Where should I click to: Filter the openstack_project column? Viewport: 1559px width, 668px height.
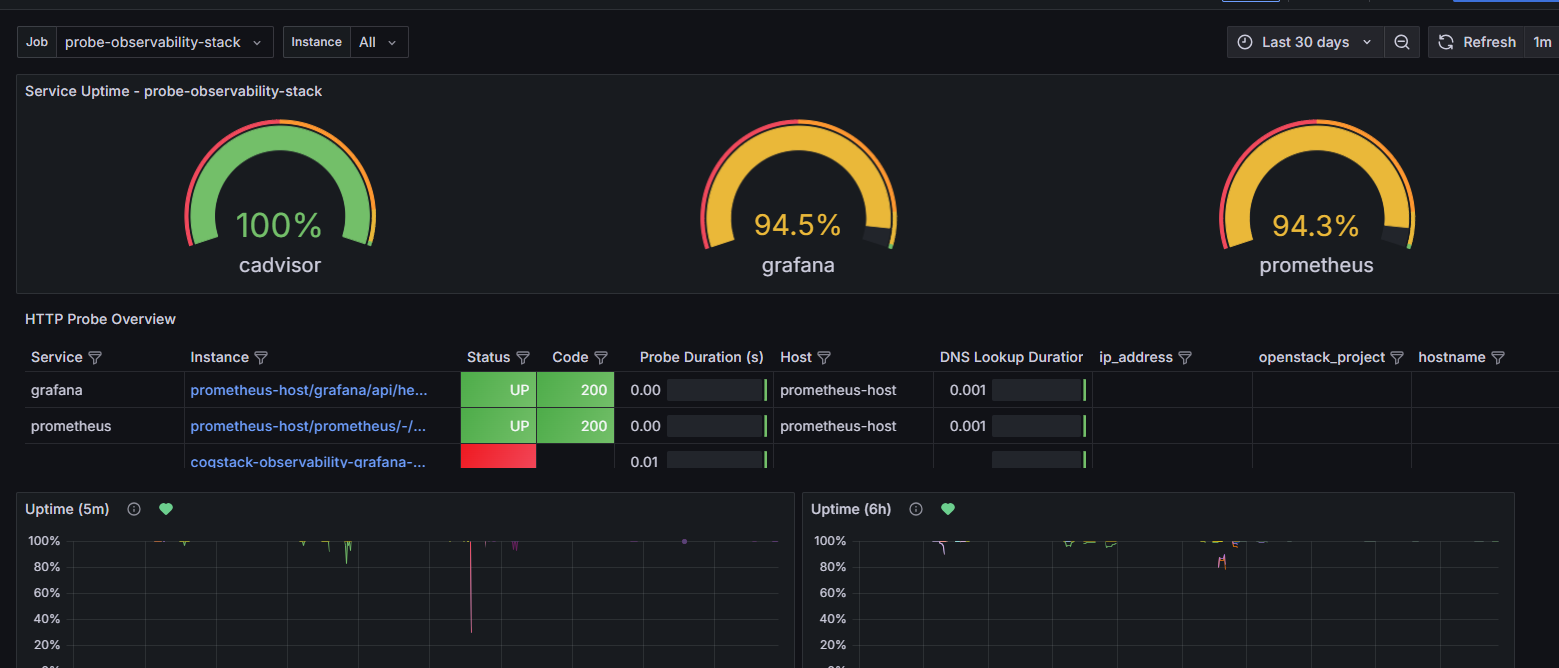(x=1397, y=357)
